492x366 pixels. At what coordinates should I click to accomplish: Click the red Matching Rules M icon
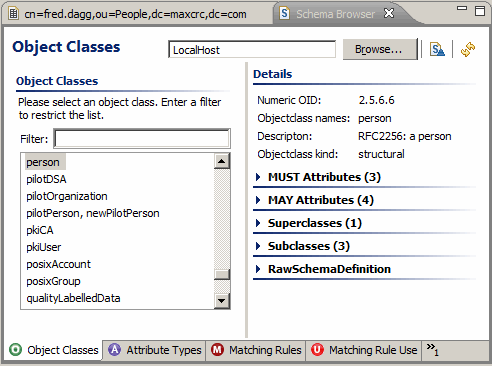tap(217, 350)
